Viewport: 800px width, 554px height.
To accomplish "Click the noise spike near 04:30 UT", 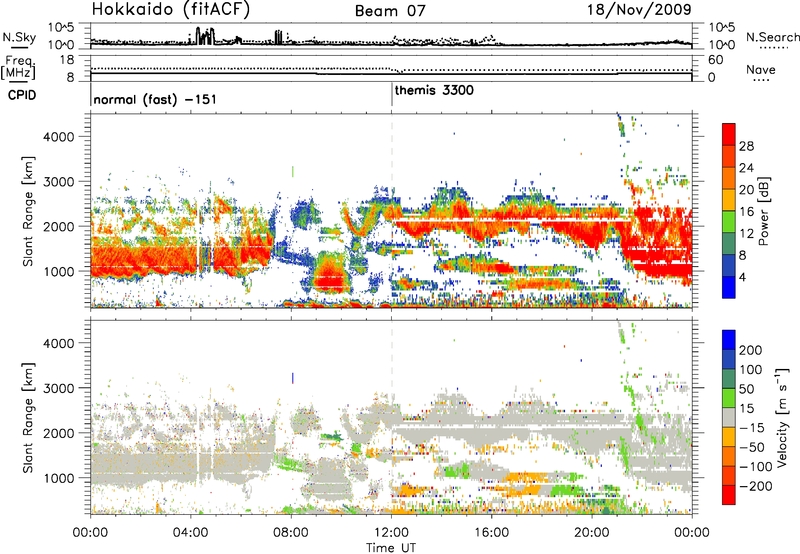I will (x=205, y=36).
